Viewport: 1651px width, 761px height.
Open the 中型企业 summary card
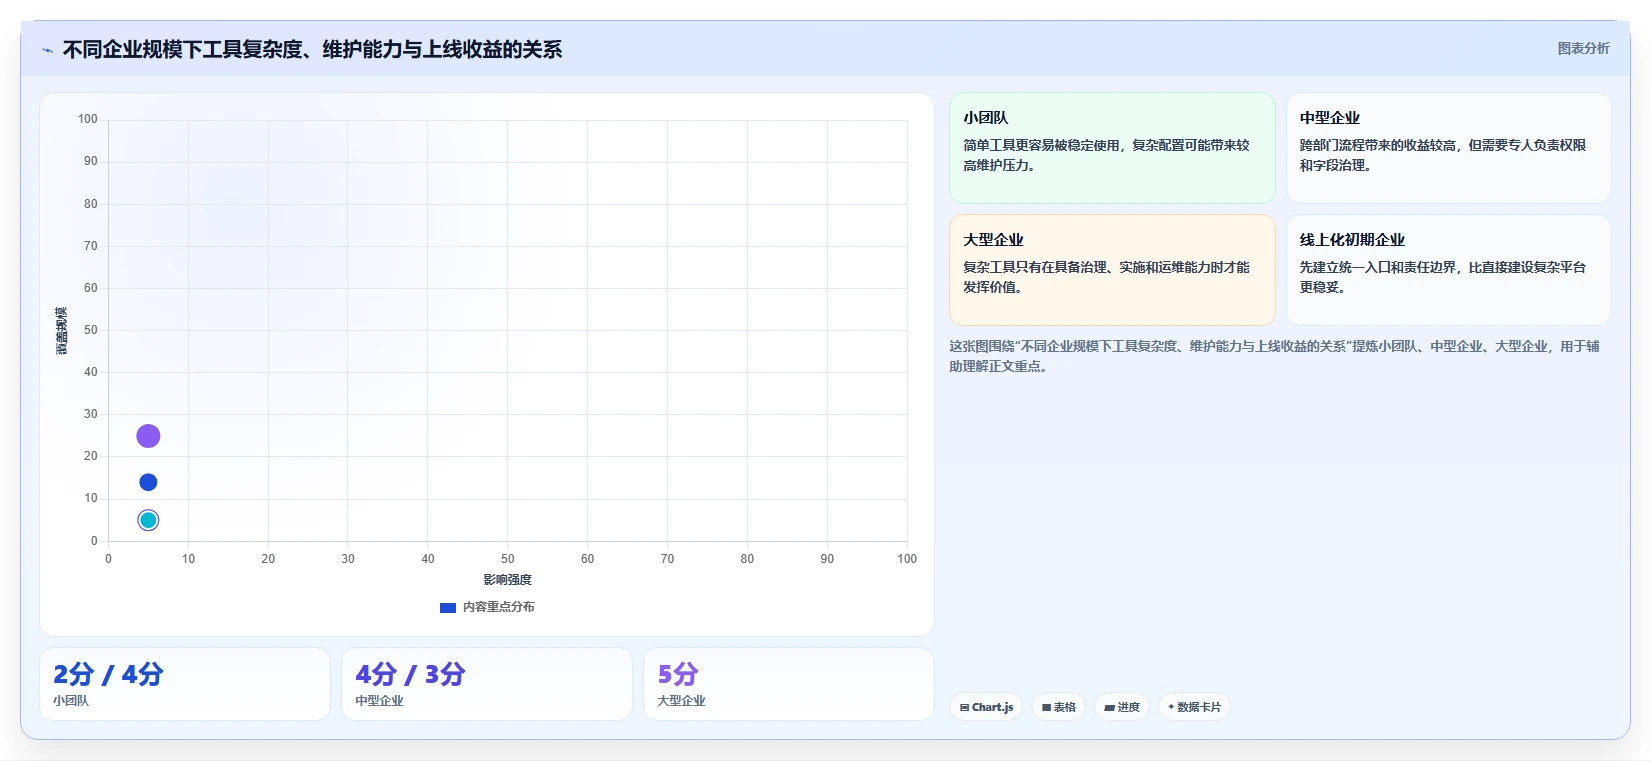pos(1448,148)
